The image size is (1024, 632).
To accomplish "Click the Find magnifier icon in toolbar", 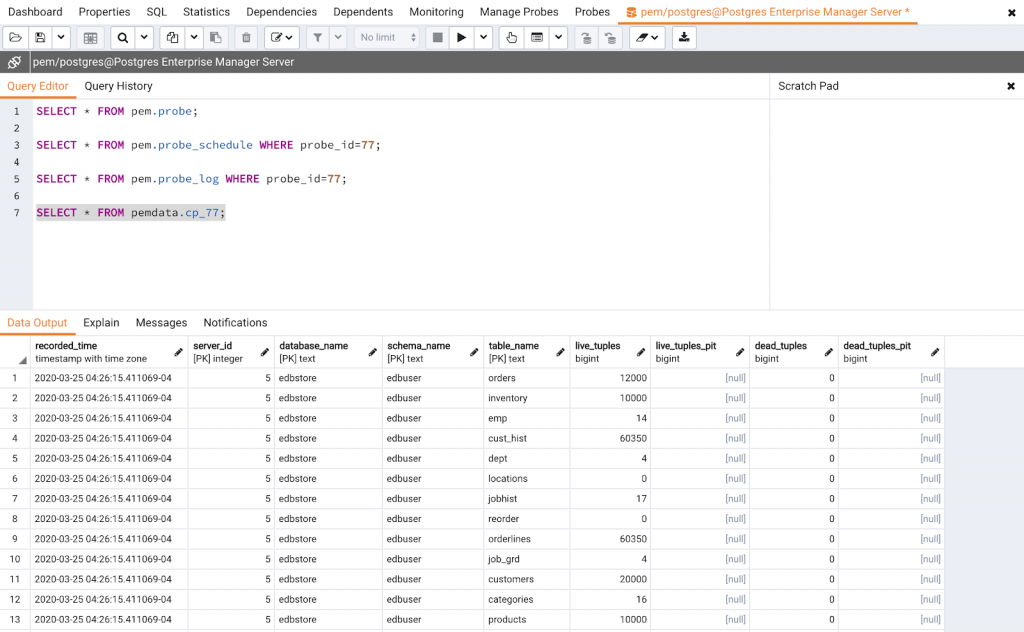I will pyautogui.click(x=122, y=38).
